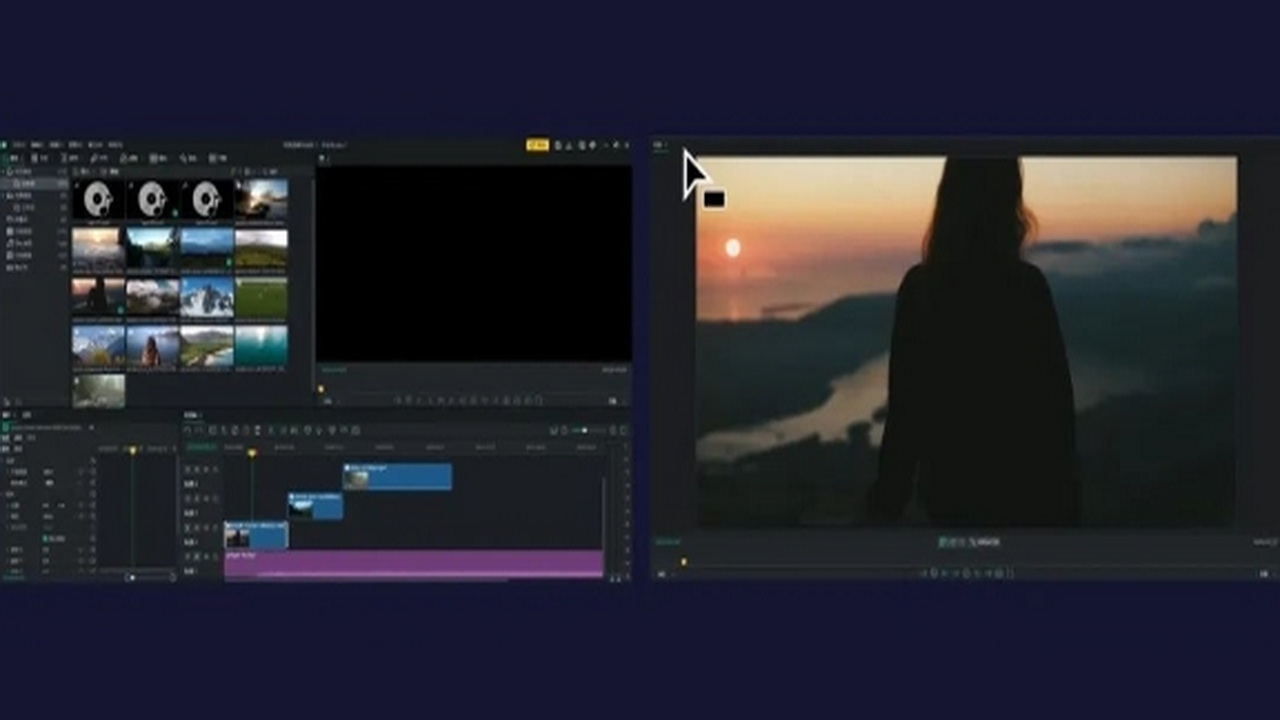Click the new folder icon below the media sidebar
This screenshot has width=1280, height=720.
[8, 401]
